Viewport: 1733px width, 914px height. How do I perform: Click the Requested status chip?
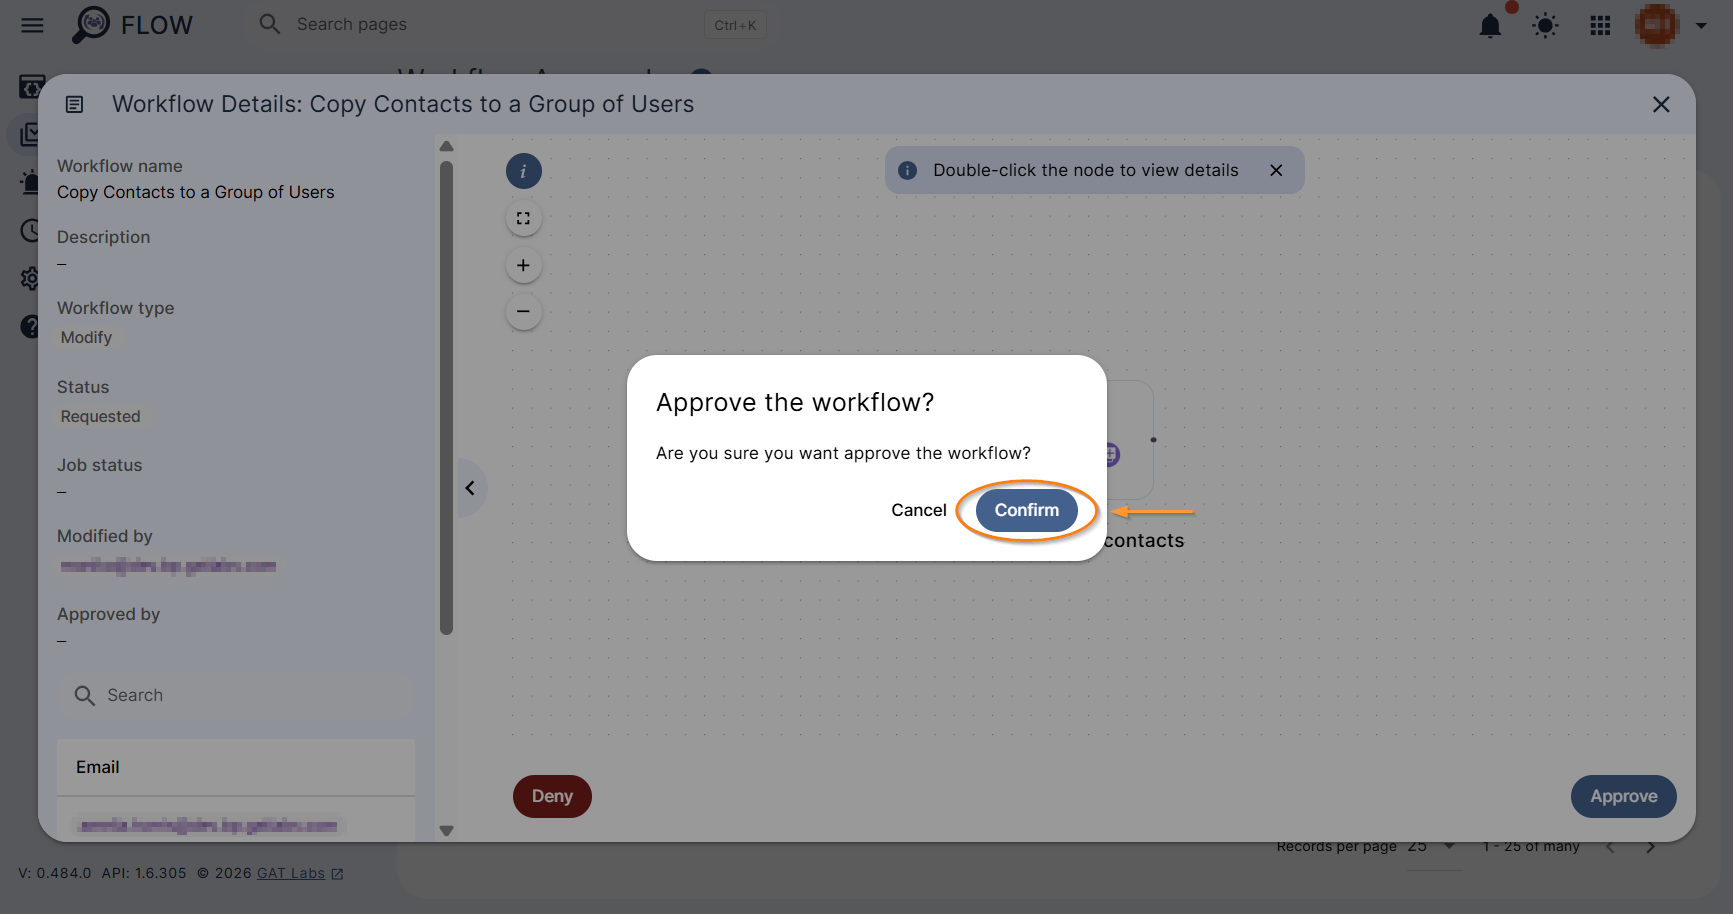coord(100,417)
